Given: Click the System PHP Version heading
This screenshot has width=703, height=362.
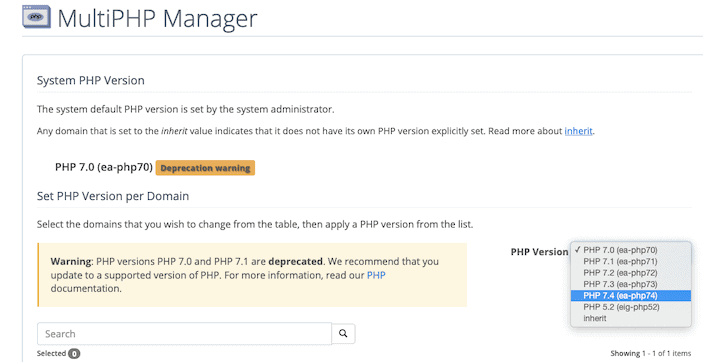Looking at the screenshot, I should click(x=91, y=80).
